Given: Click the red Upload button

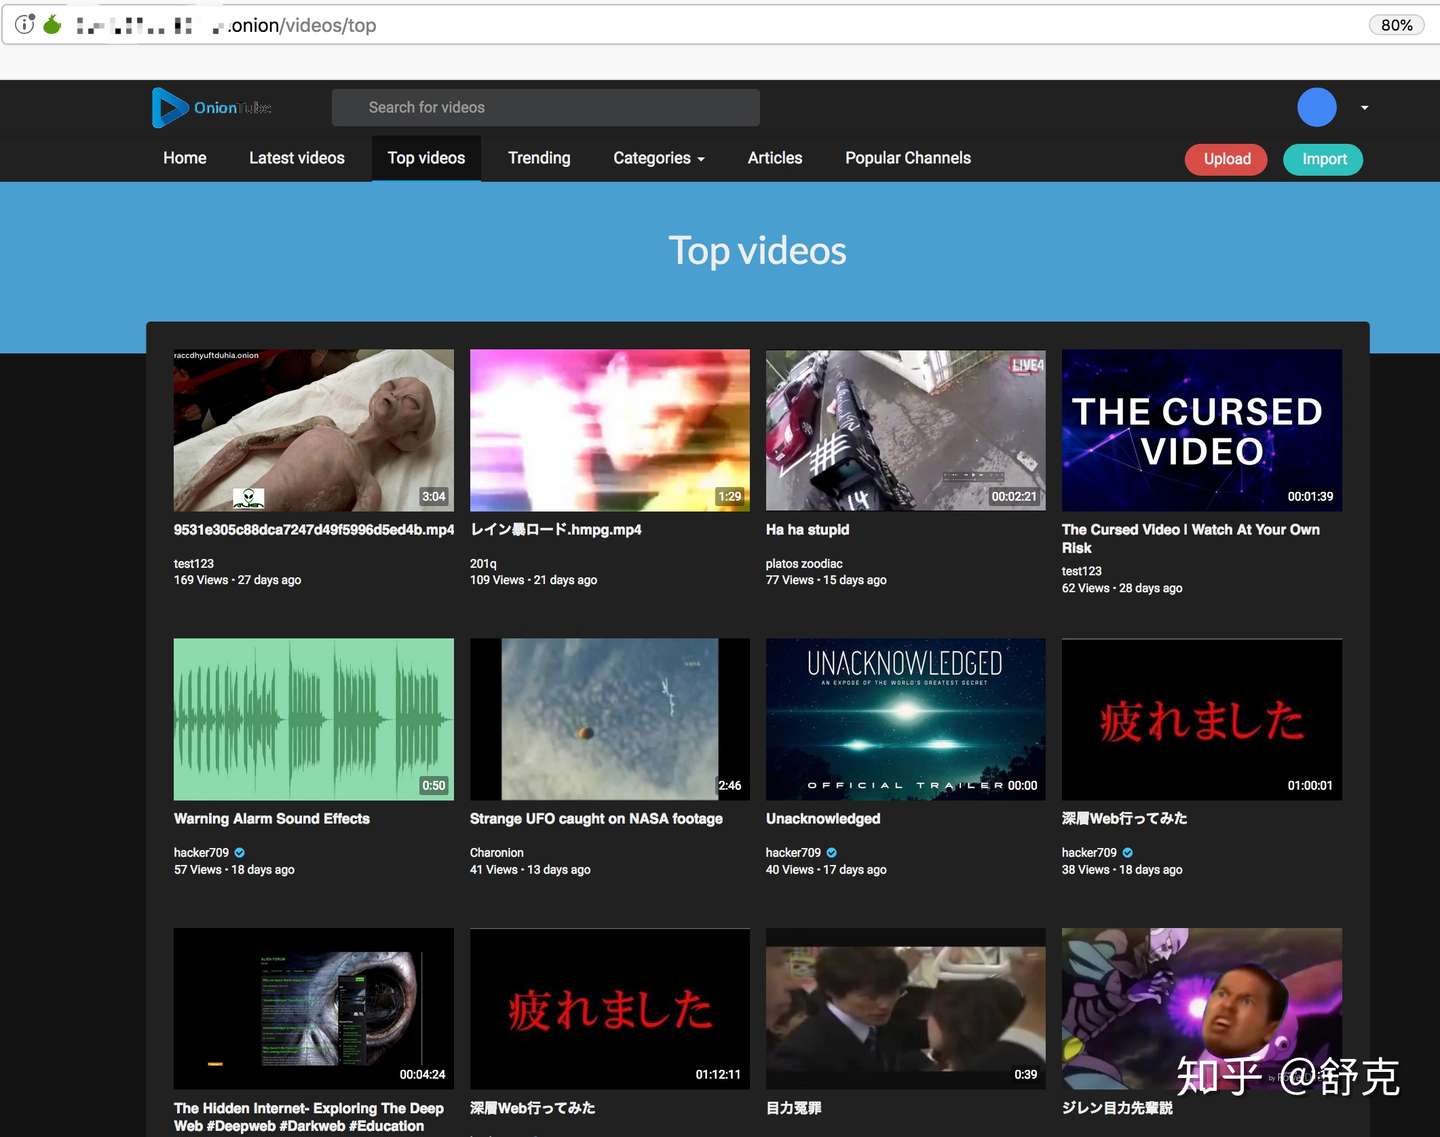Looking at the screenshot, I should click(x=1227, y=159).
